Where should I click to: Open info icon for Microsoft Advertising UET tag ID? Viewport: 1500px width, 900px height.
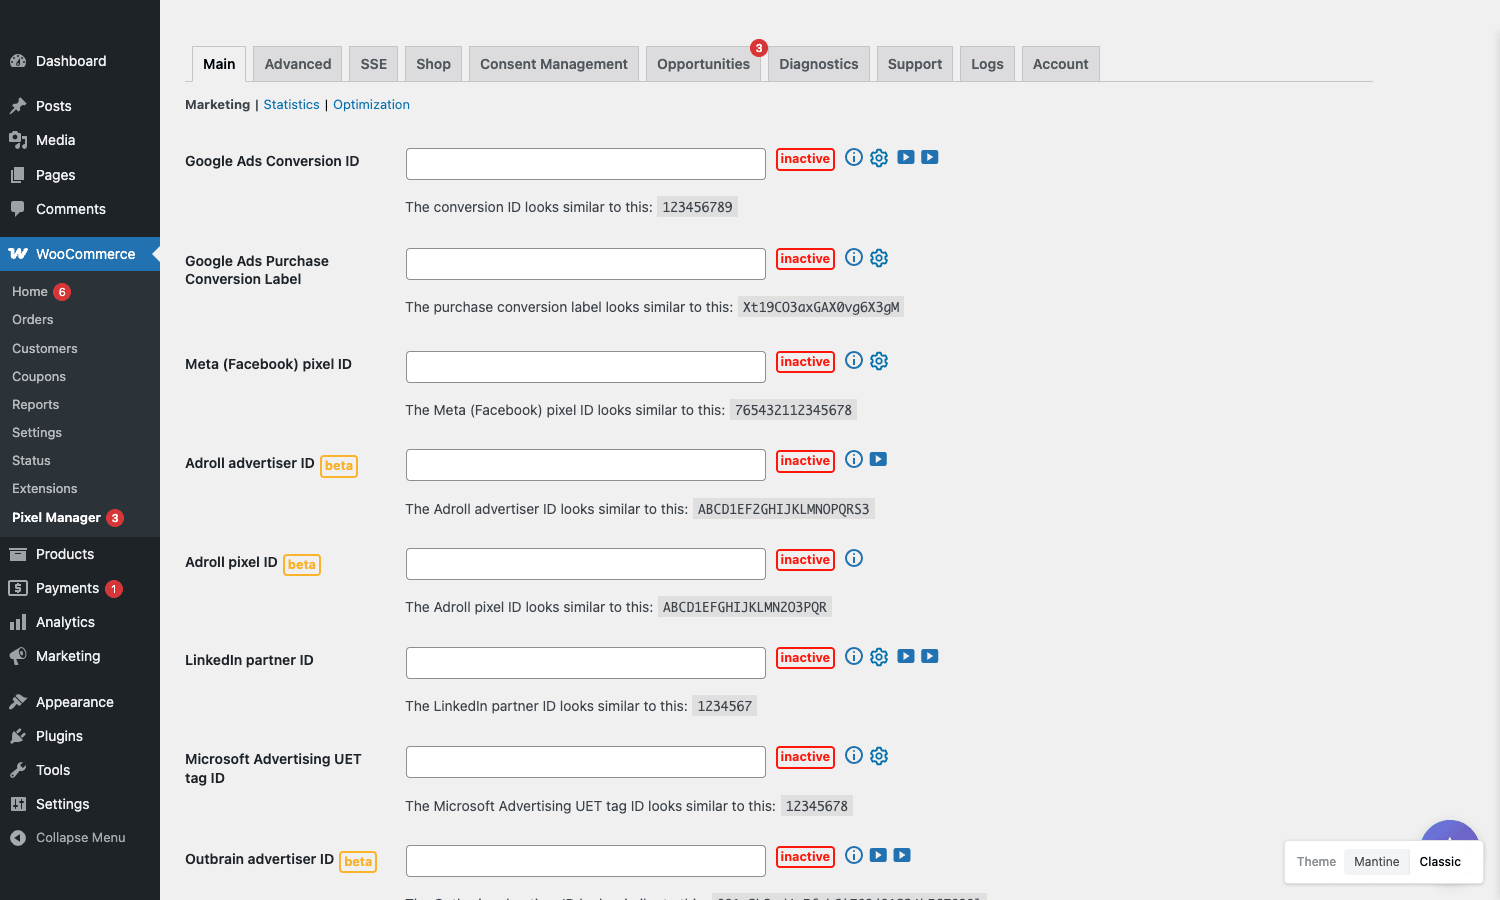pos(854,755)
